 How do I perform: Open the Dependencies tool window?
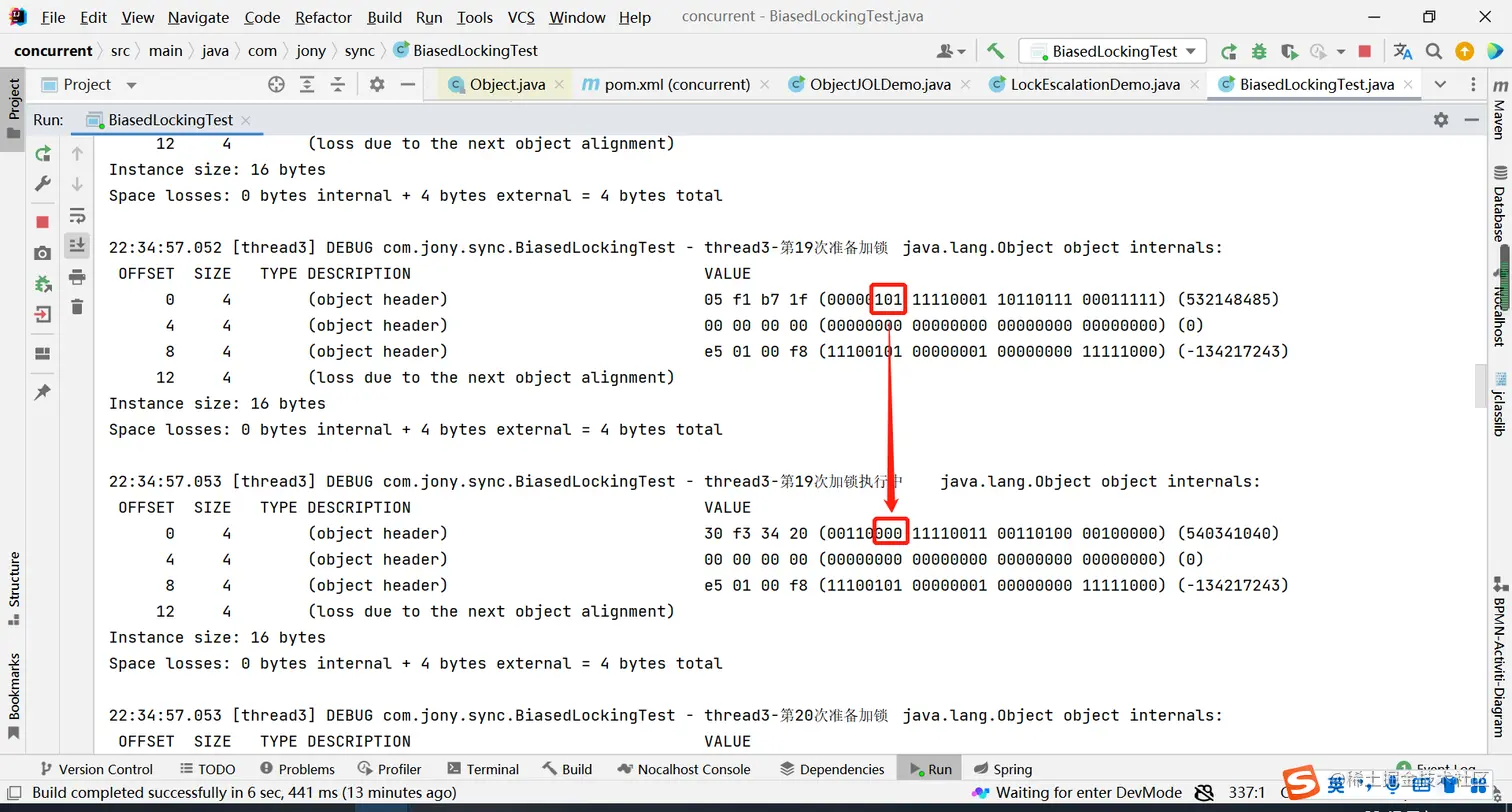[832, 769]
